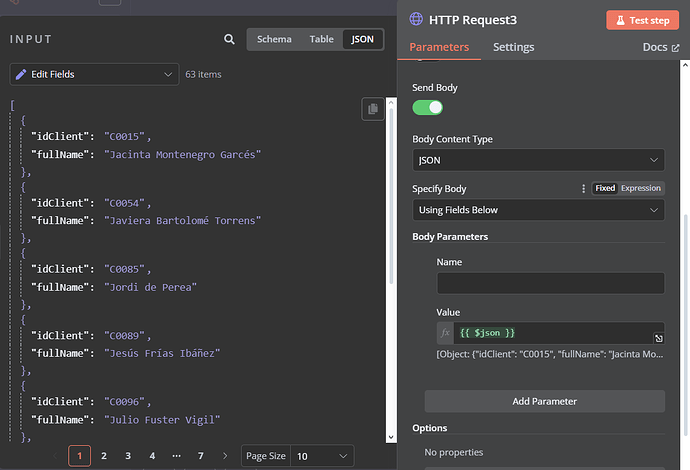Switch input view to Table
Image resolution: width=690 pixels, height=470 pixels.
coord(321,39)
